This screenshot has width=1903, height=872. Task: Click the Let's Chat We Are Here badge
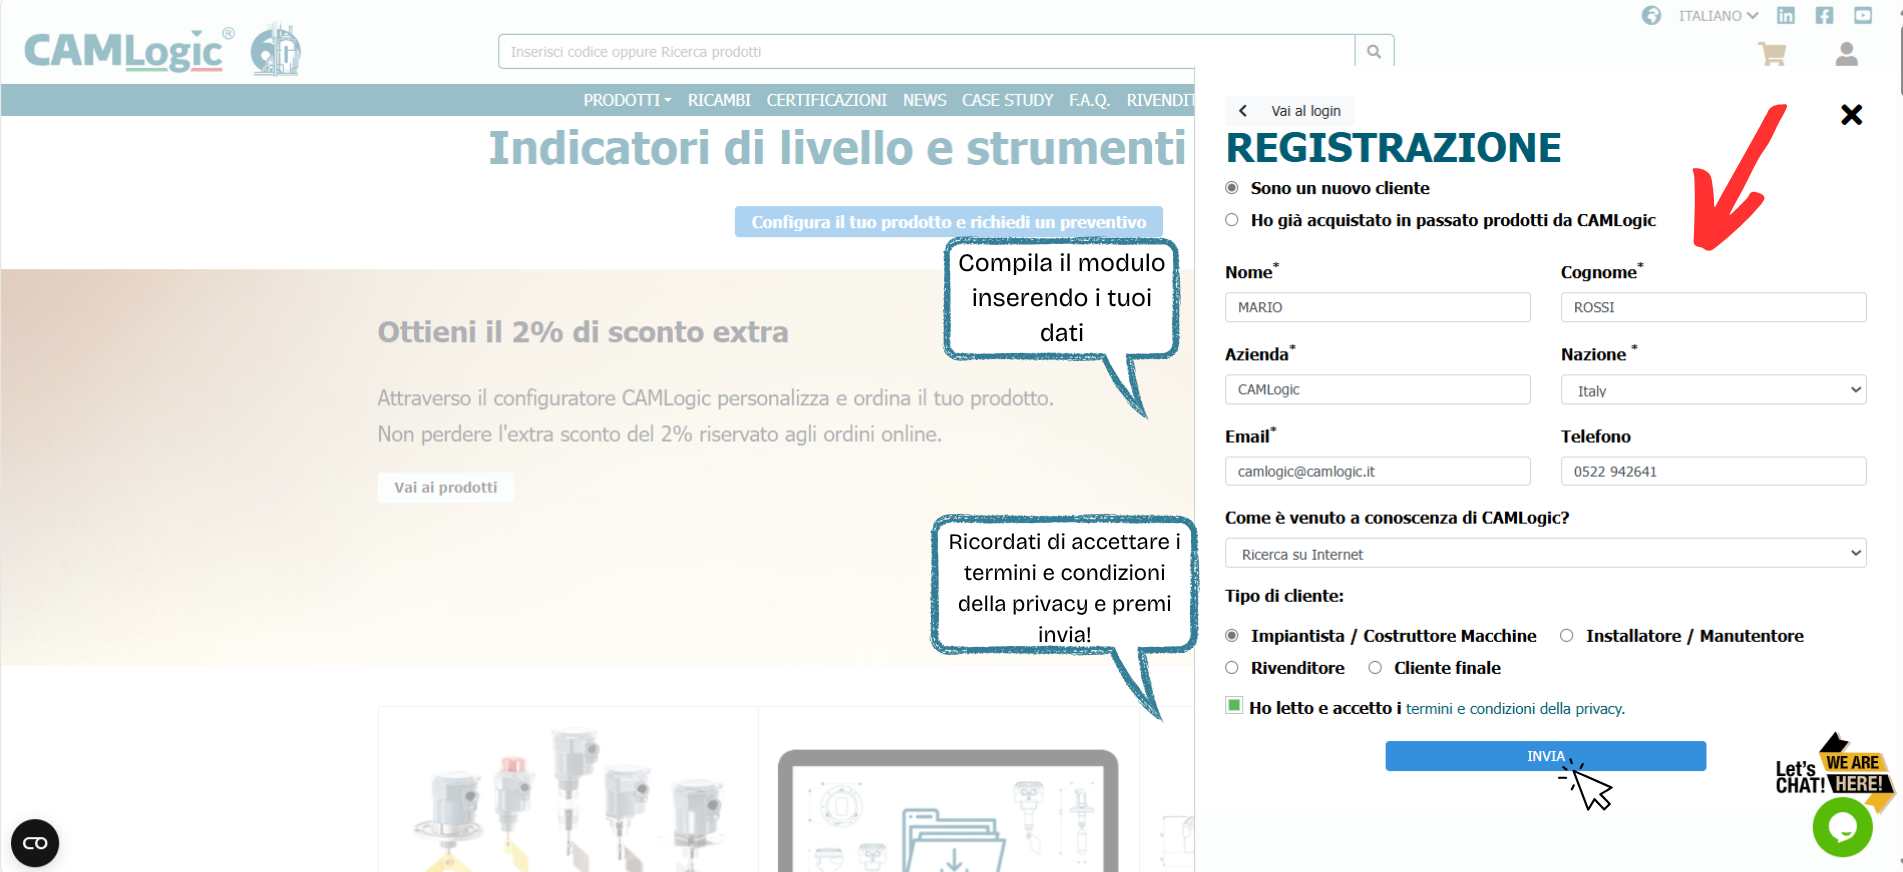pos(1834,771)
